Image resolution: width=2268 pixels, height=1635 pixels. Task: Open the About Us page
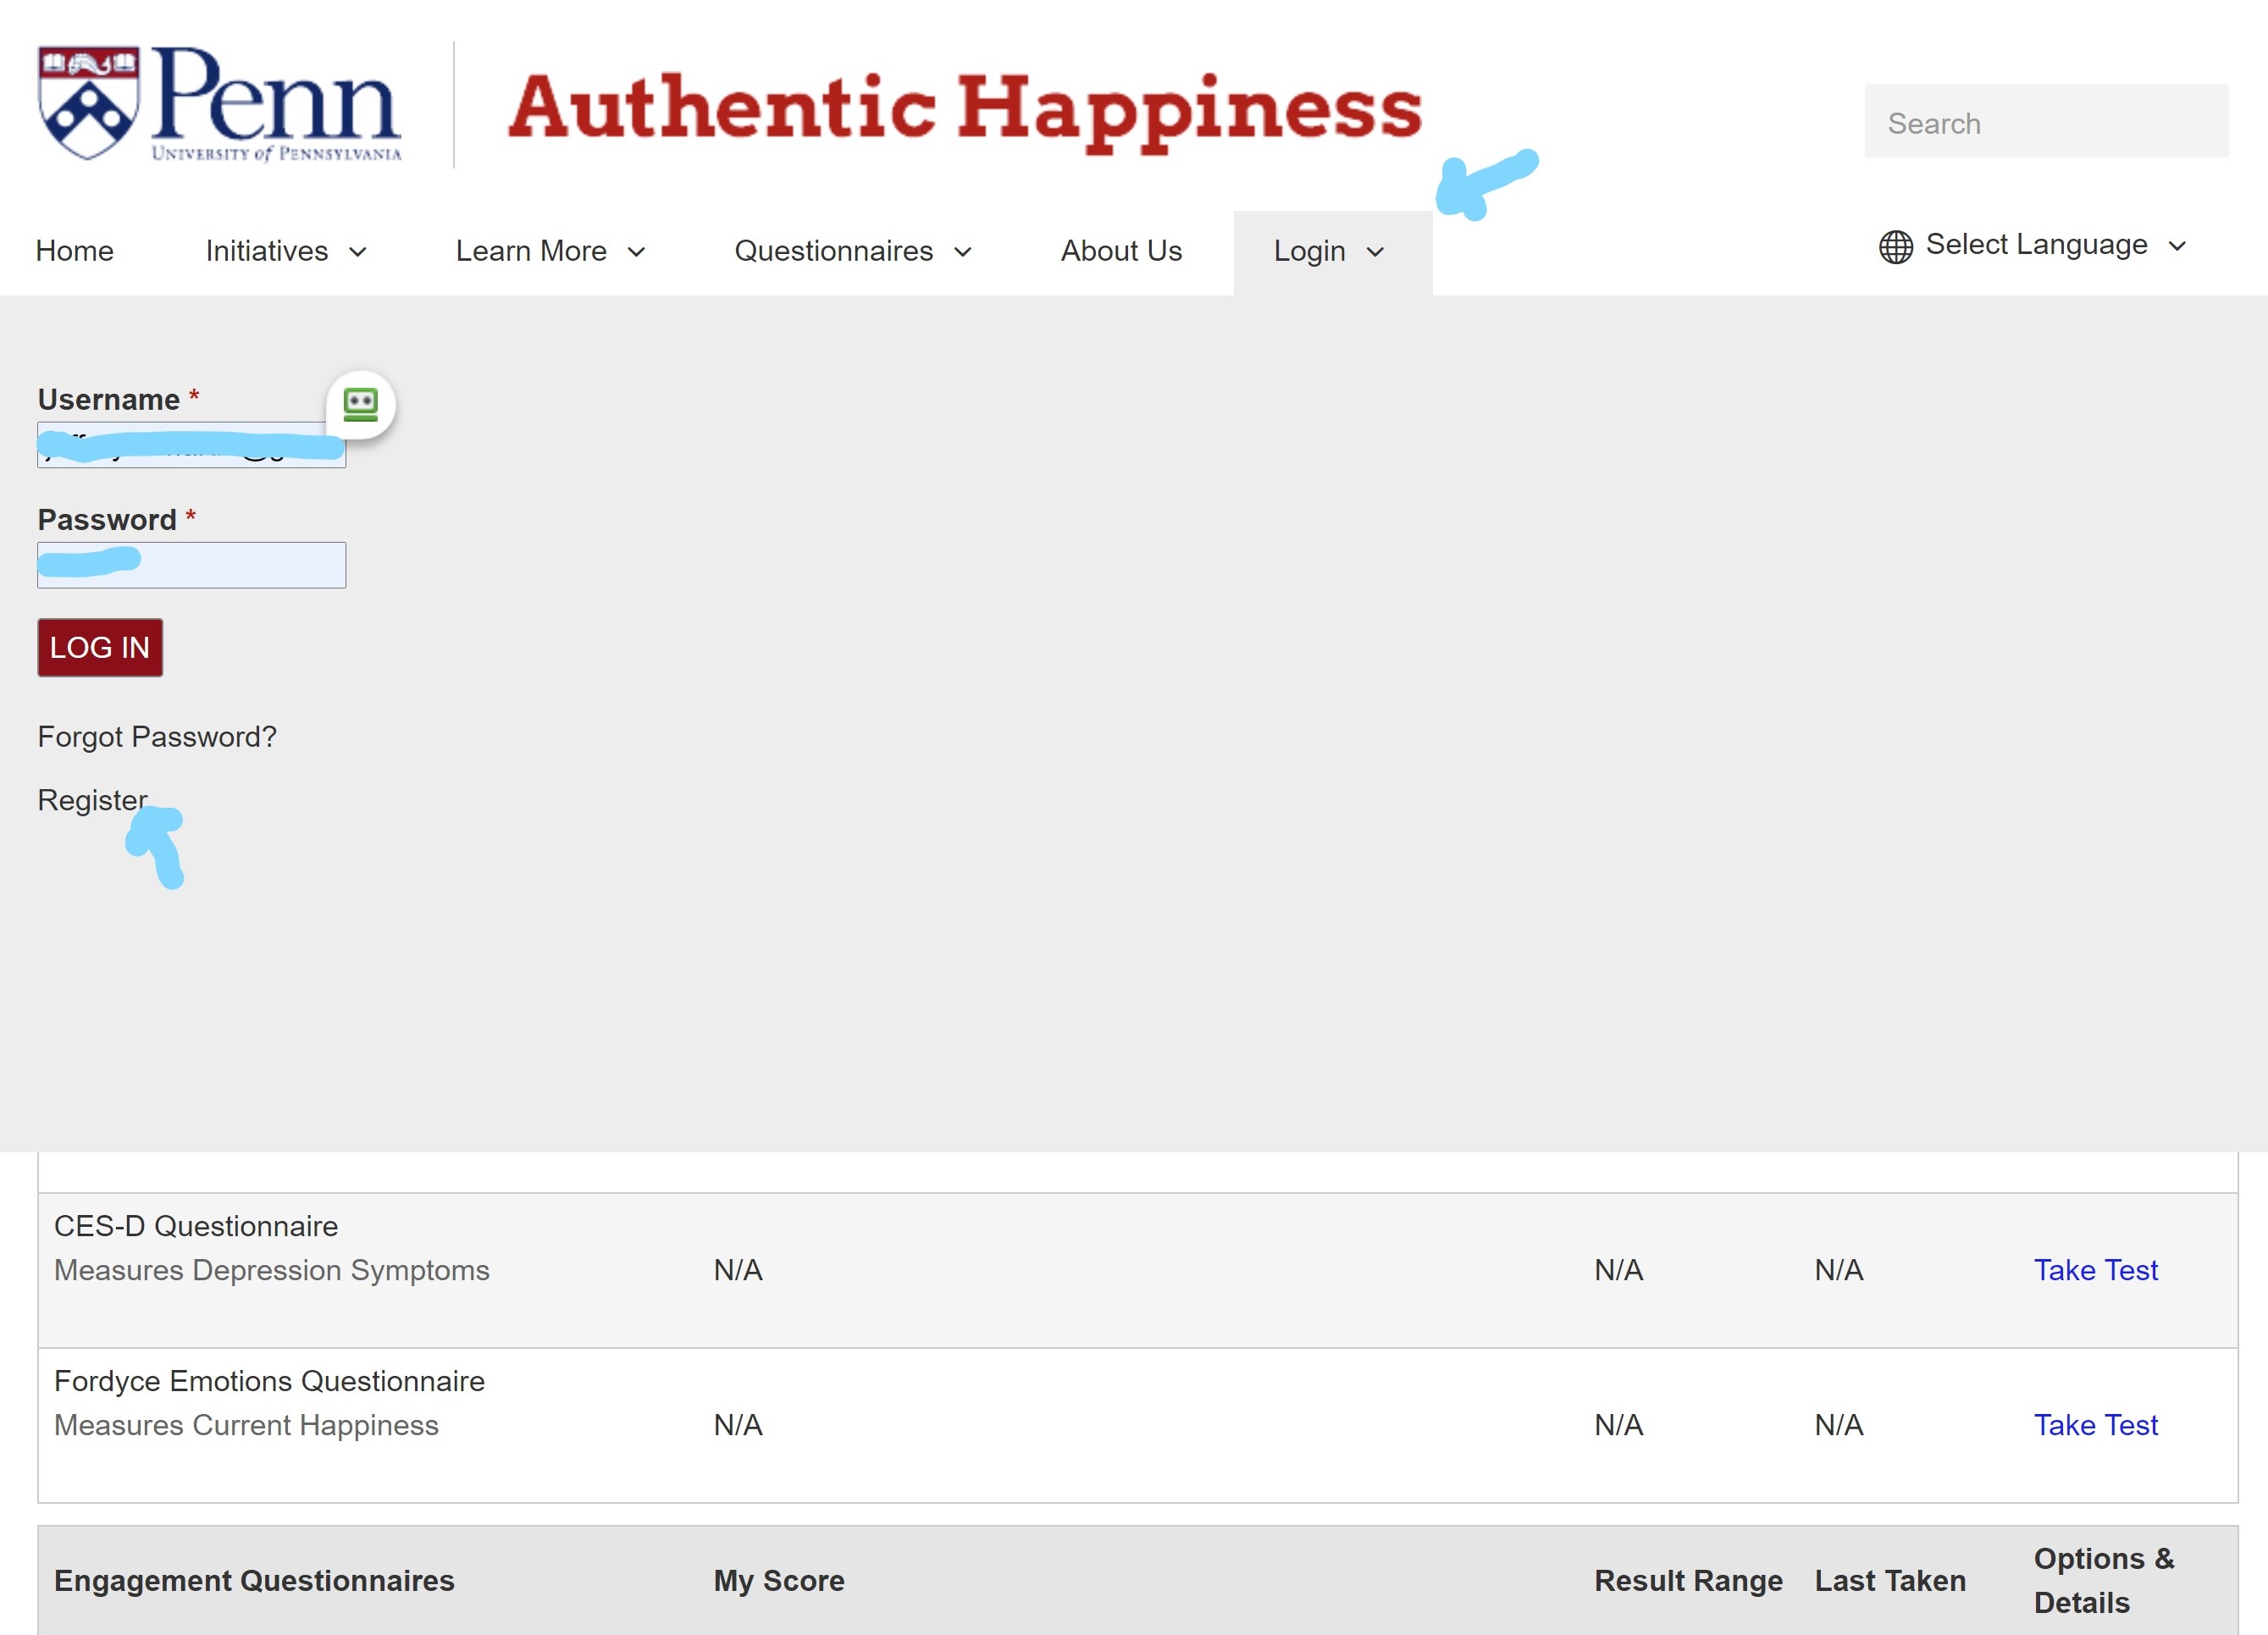point(1121,251)
